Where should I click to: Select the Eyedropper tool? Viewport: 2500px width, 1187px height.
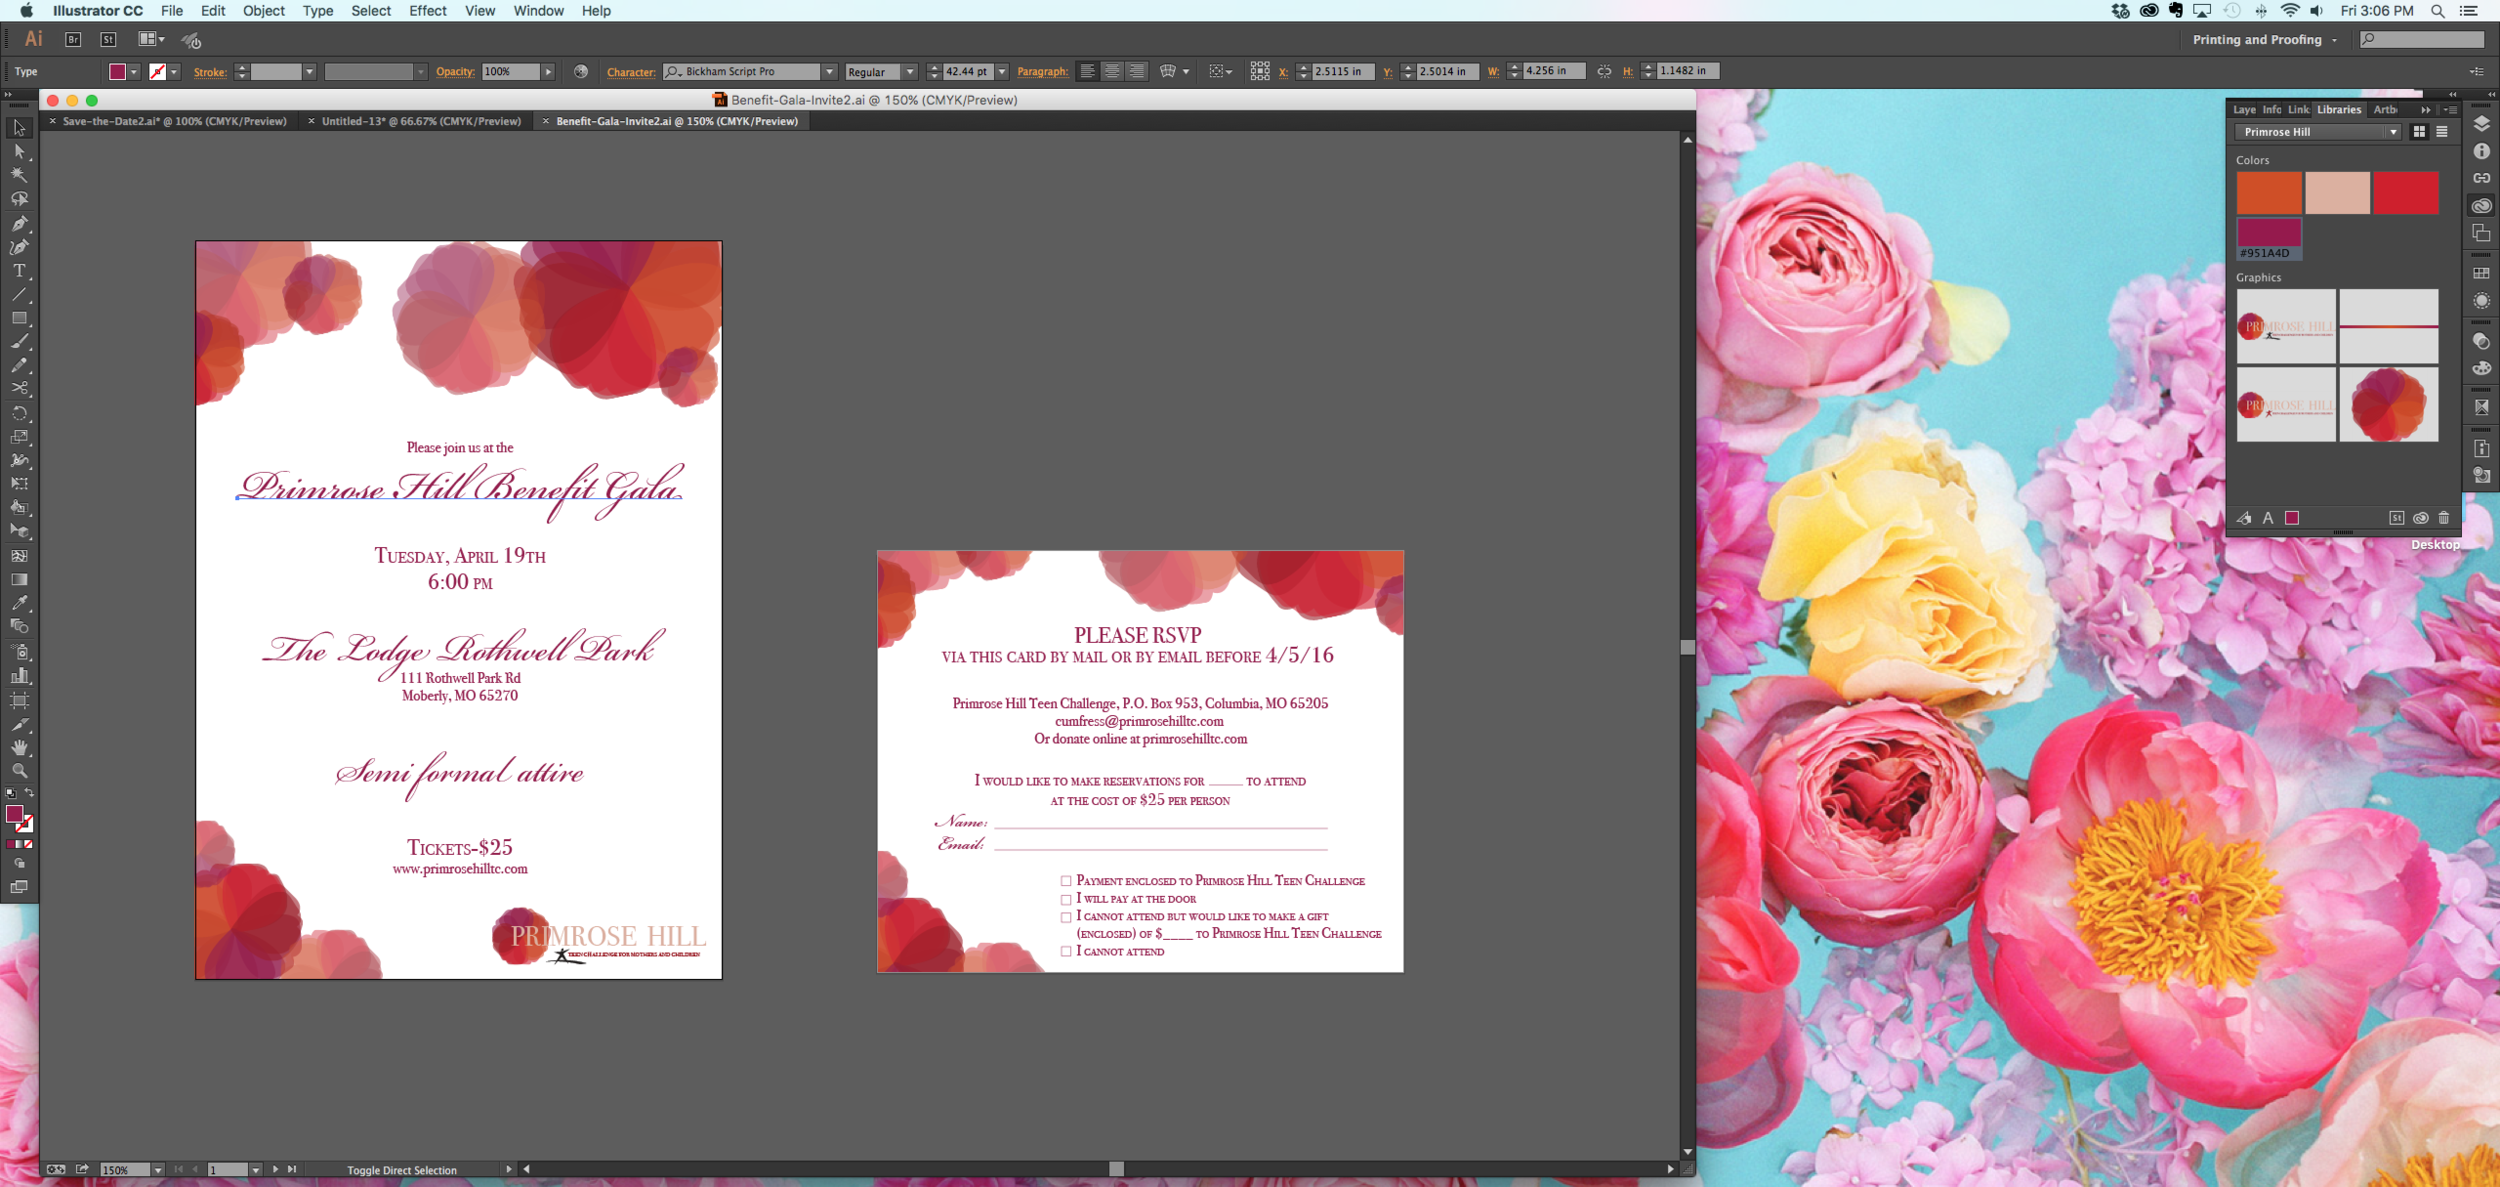point(19,603)
